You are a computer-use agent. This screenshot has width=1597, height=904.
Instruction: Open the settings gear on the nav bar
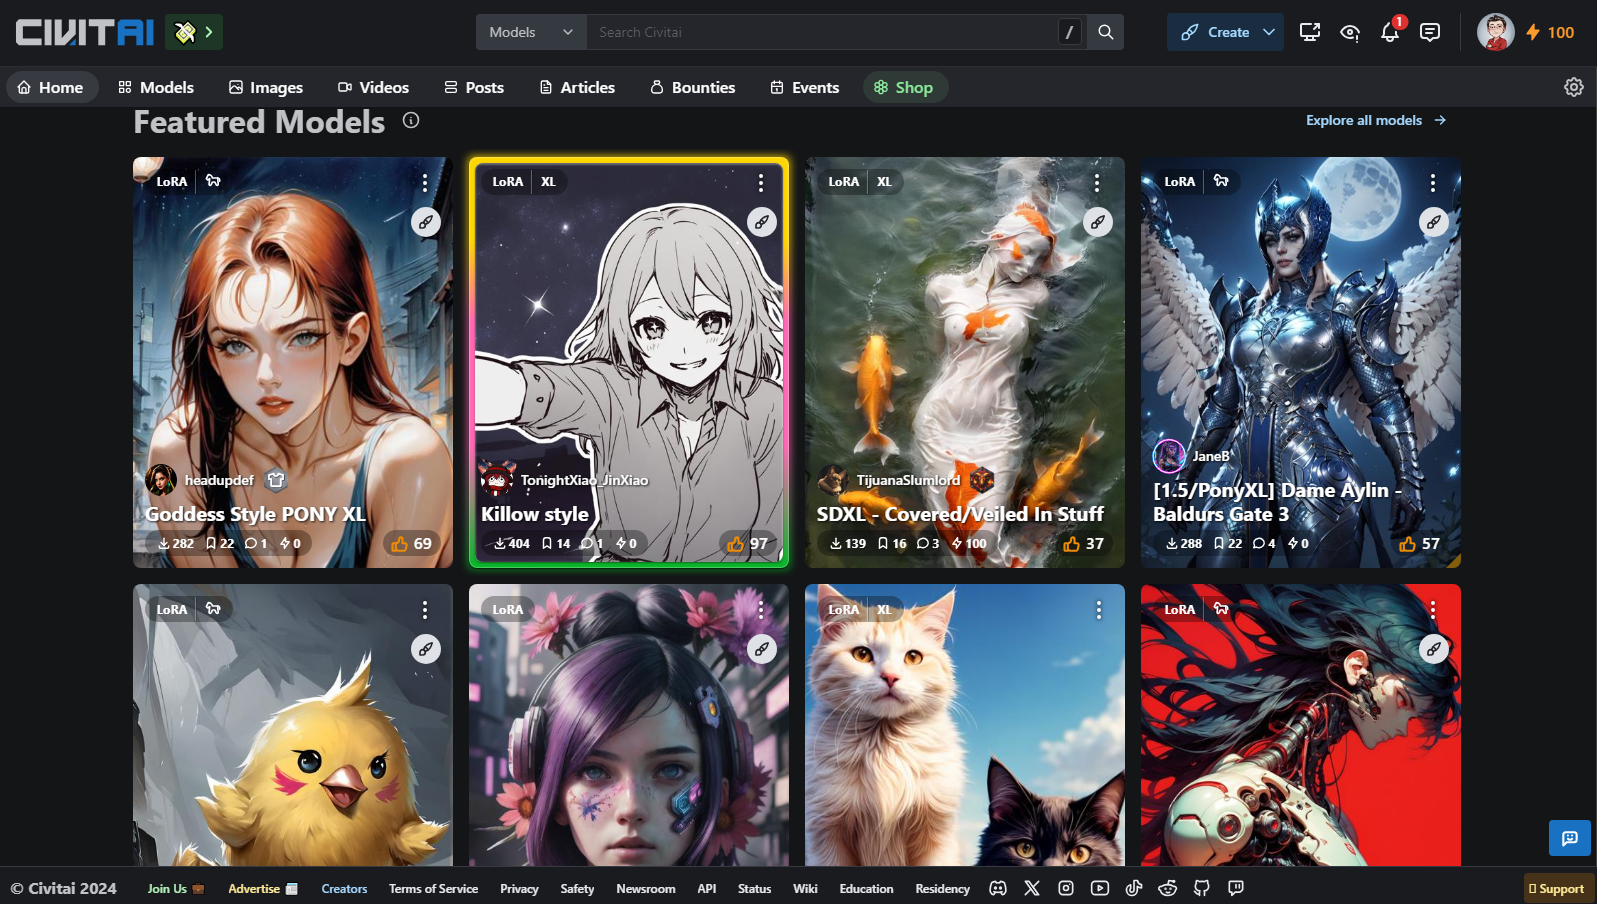pos(1574,87)
